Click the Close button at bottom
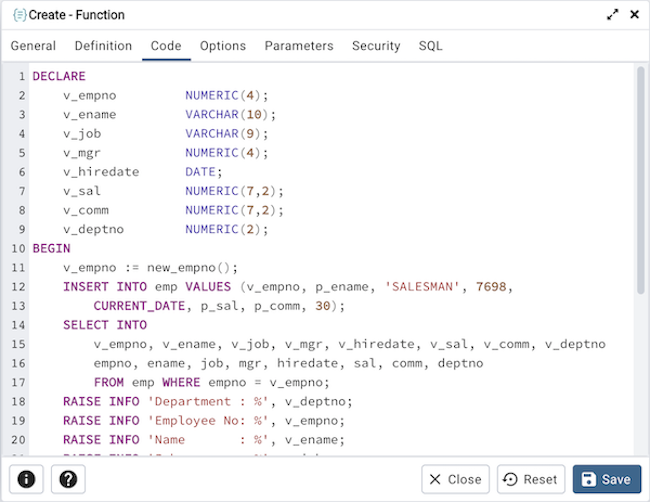Screen dimensions: 650x502 click(455, 479)
